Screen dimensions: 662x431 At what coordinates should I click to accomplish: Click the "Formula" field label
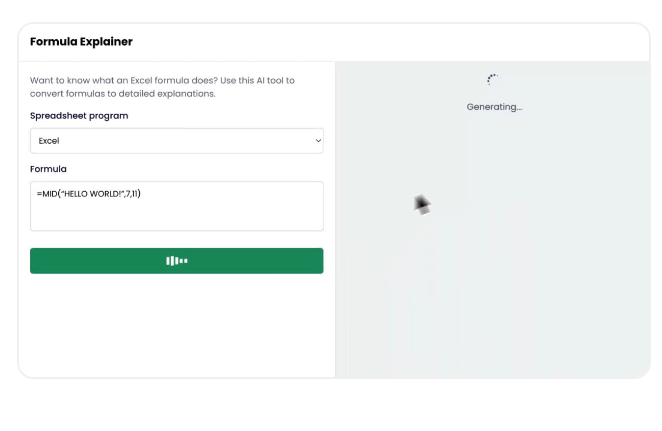coord(48,169)
